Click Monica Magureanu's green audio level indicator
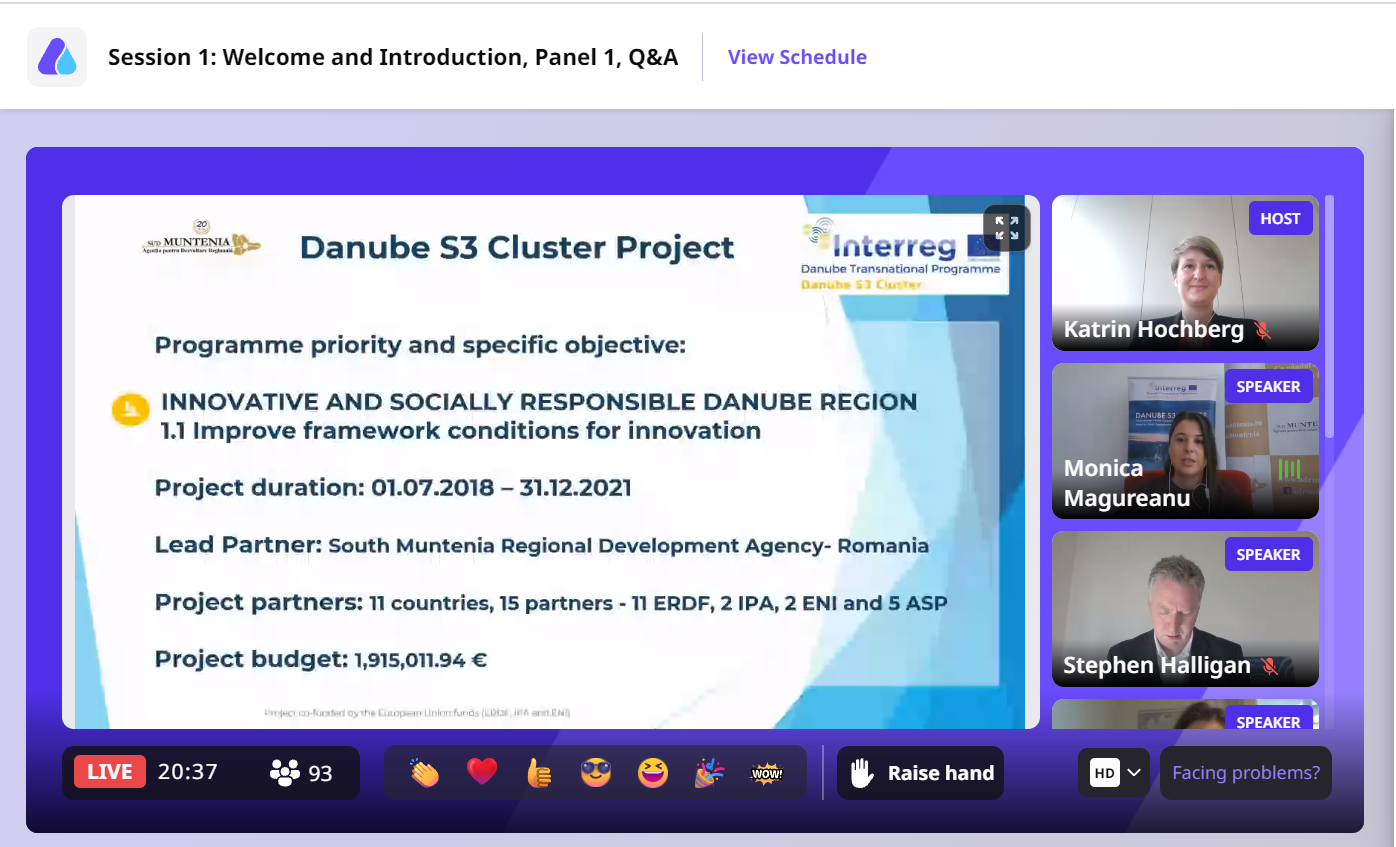The width and height of the screenshot is (1396, 847). (x=1290, y=469)
